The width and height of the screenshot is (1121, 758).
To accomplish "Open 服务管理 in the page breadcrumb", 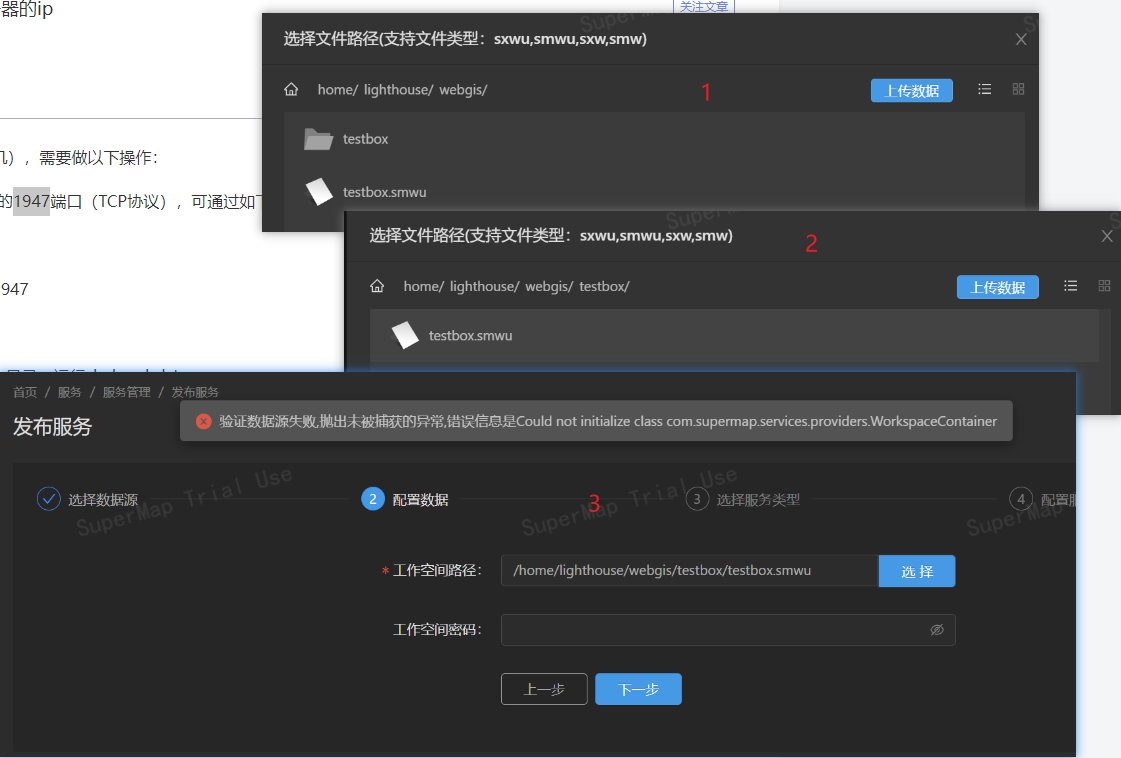I will point(127,392).
